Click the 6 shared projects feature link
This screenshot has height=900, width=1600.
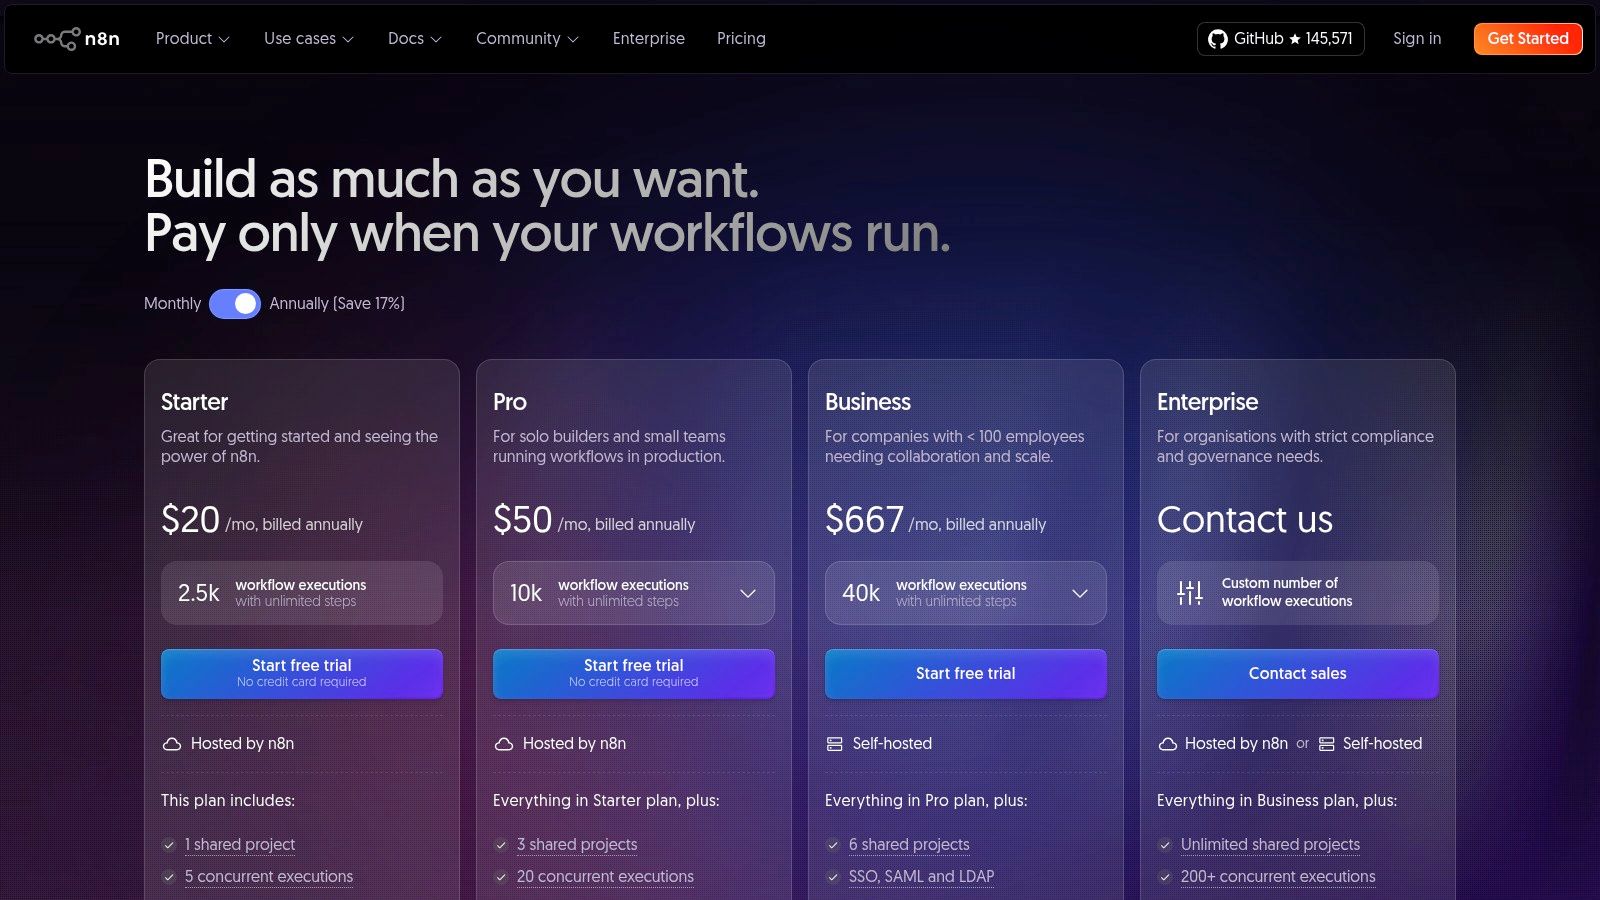point(909,845)
